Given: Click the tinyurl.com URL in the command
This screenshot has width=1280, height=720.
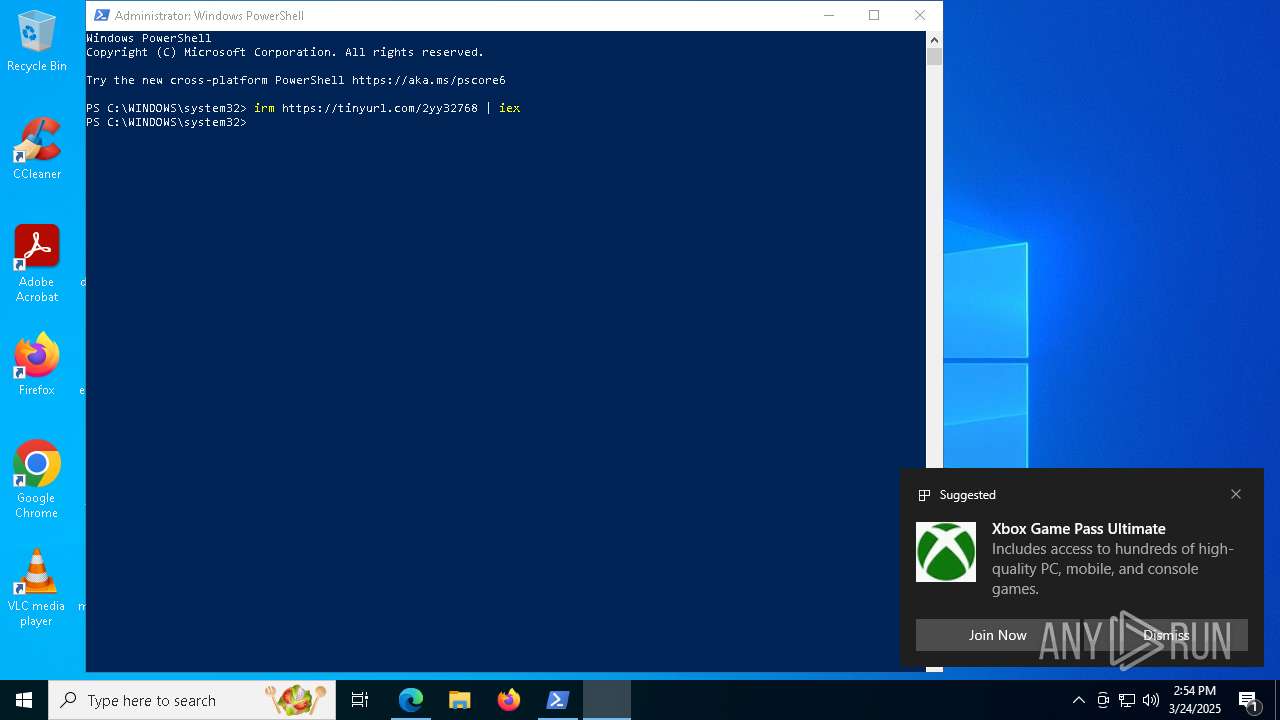Looking at the screenshot, I should [380, 108].
